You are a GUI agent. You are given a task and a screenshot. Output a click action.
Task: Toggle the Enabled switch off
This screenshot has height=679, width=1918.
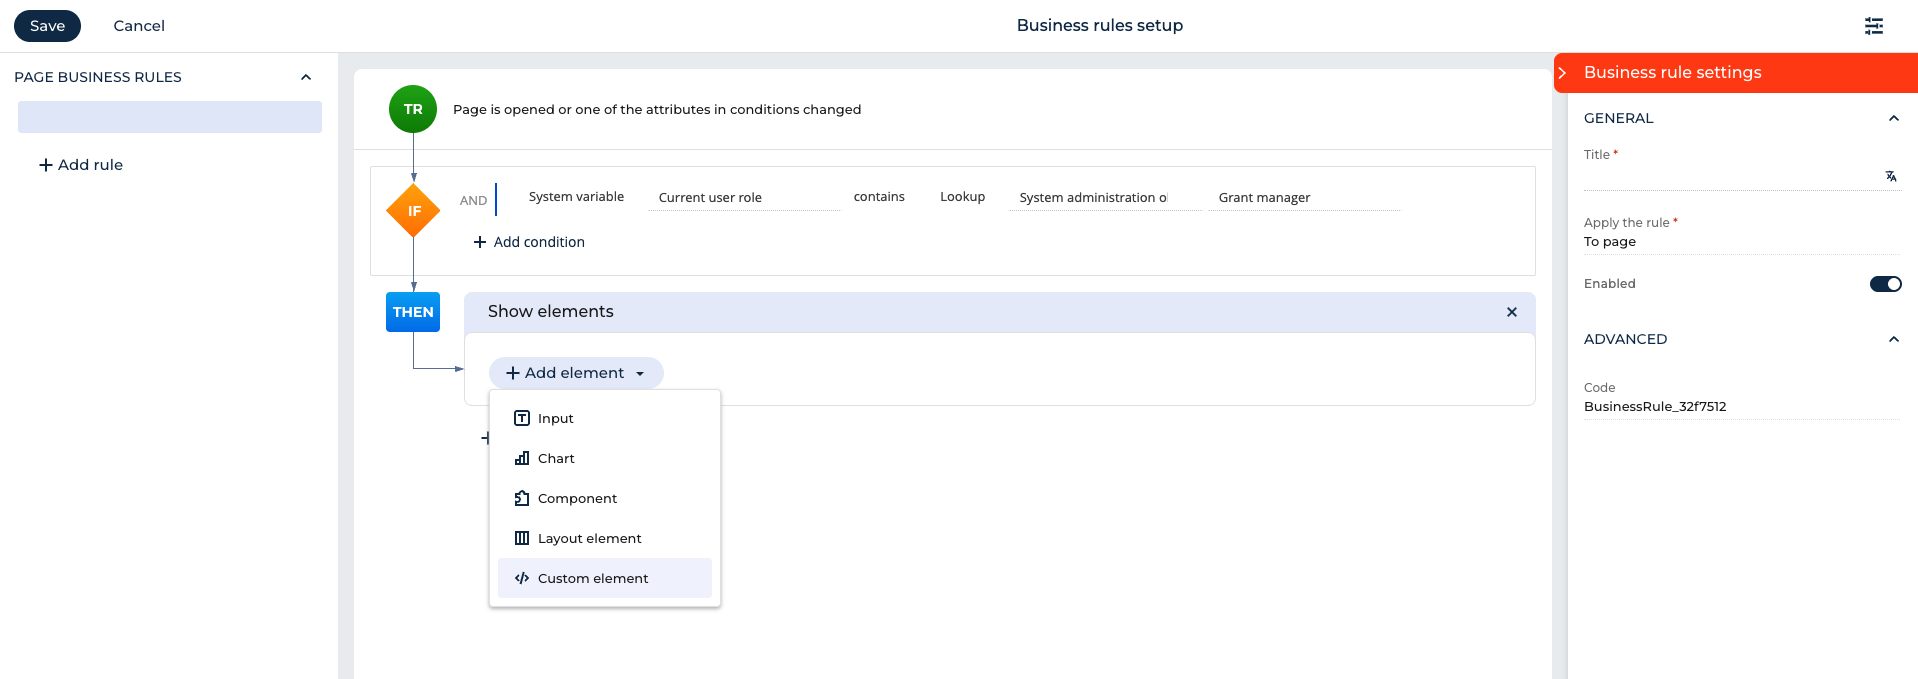point(1885,284)
